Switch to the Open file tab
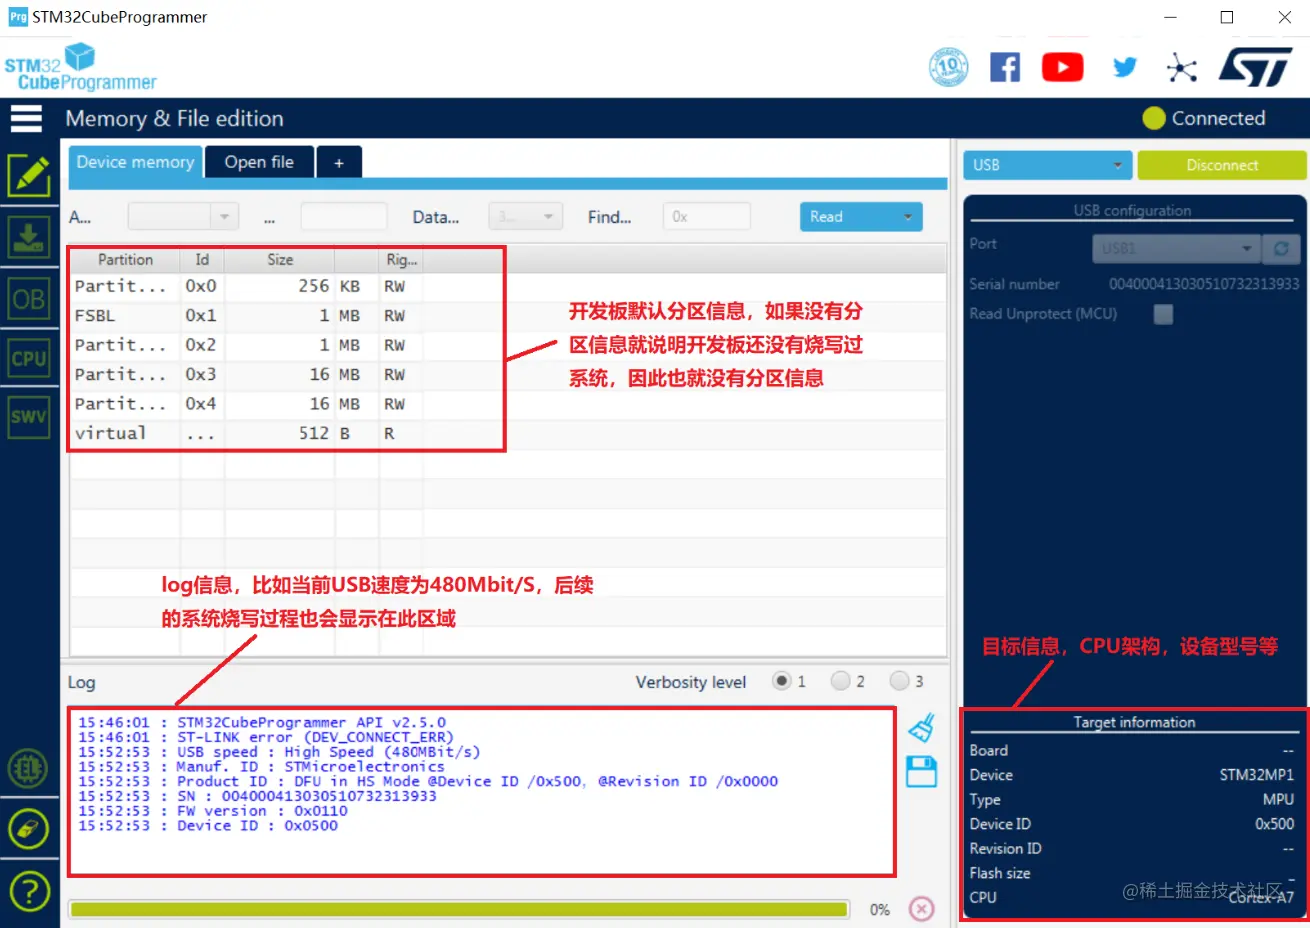This screenshot has height=928, width=1310. (259, 162)
